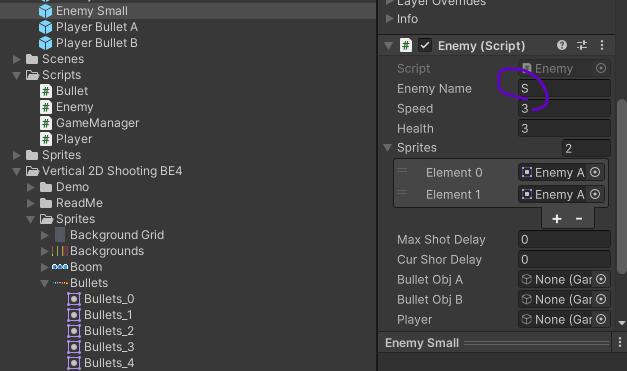Expand the ReadMe folder arrow
The width and height of the screenshot is (627, 371).
31,203
